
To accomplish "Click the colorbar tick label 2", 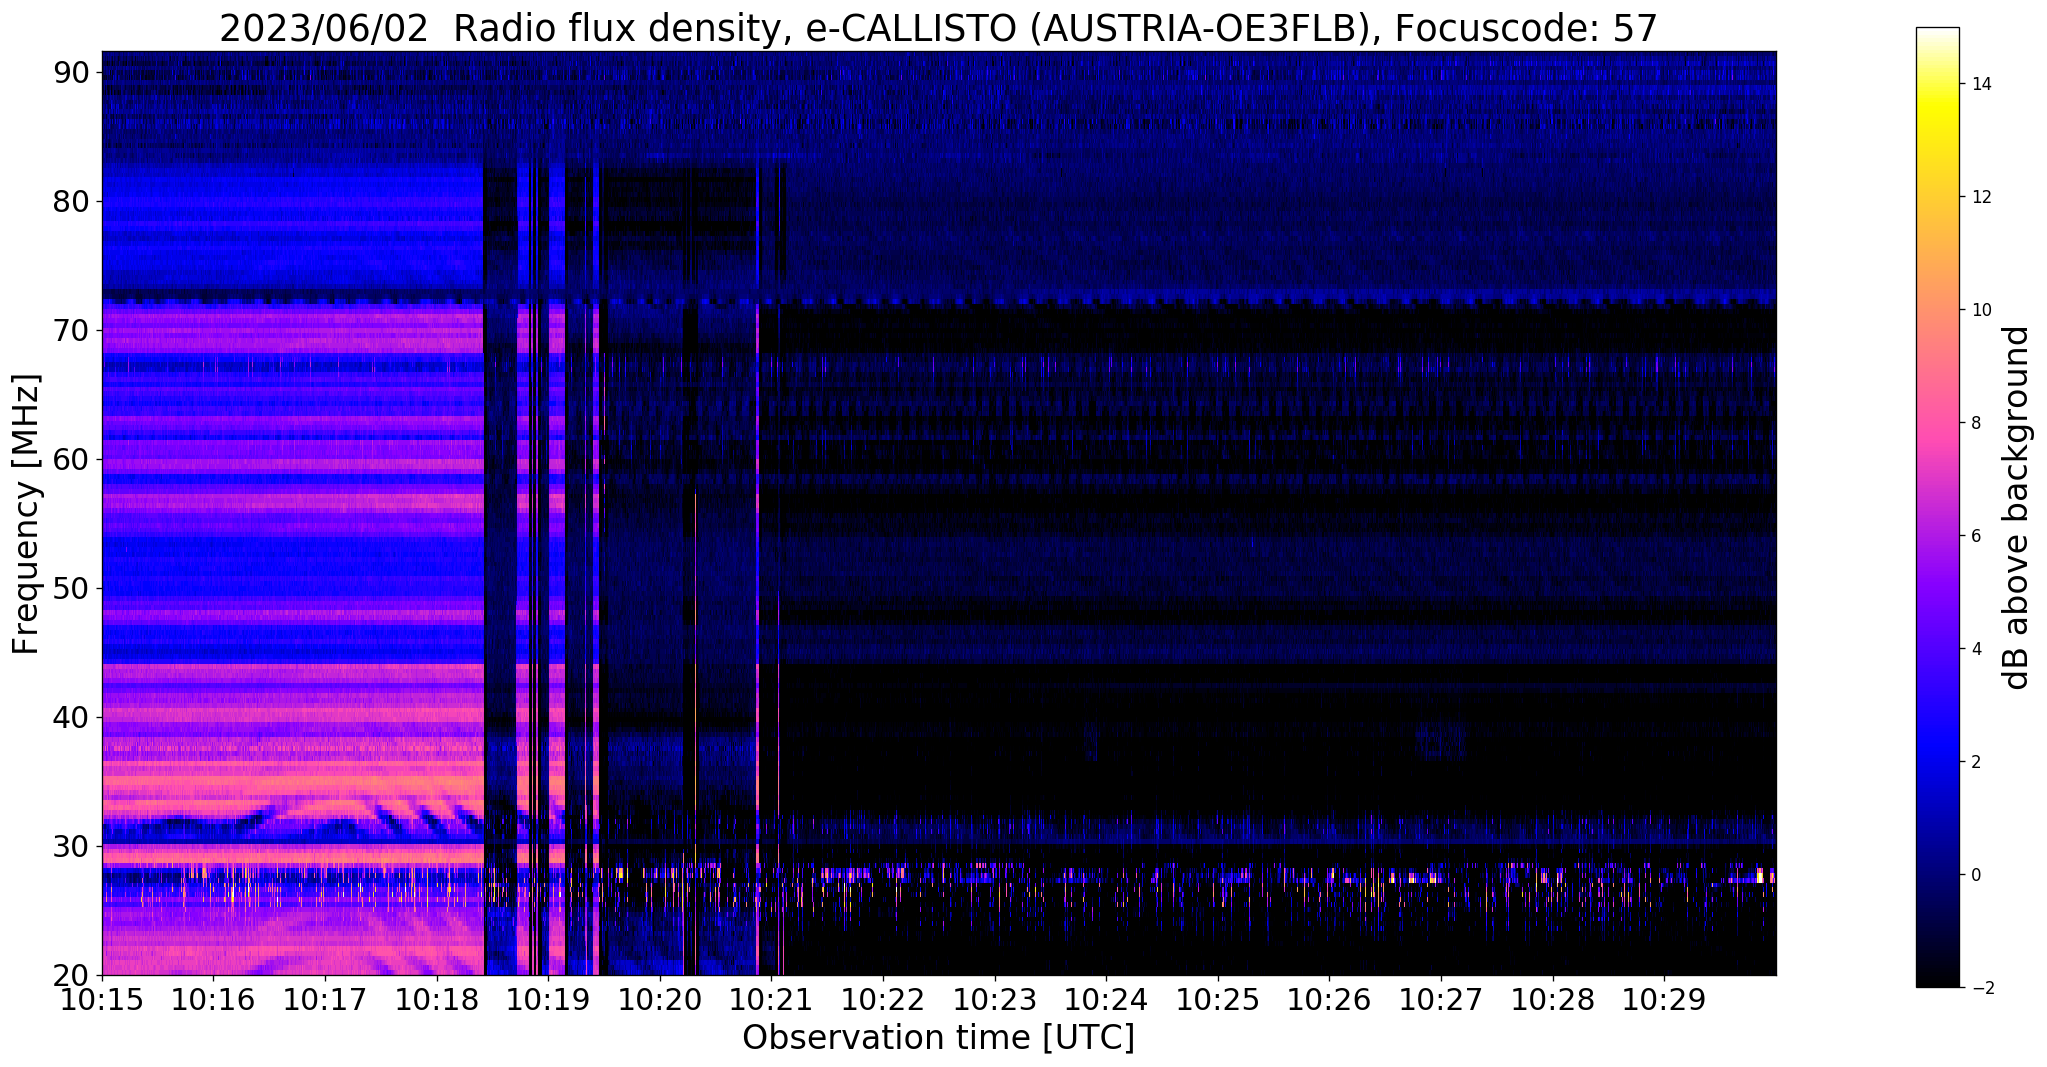I will (x=1975, y=762).
